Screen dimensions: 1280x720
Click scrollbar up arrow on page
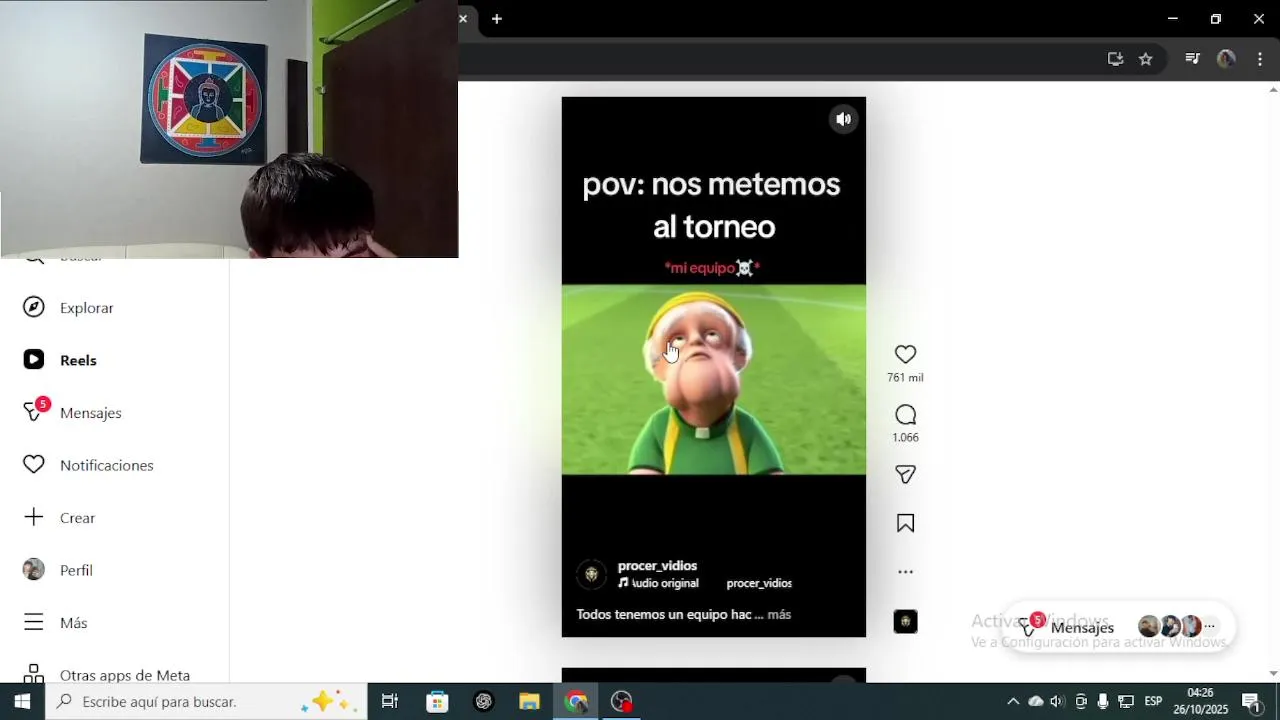tap(1273, 90)
